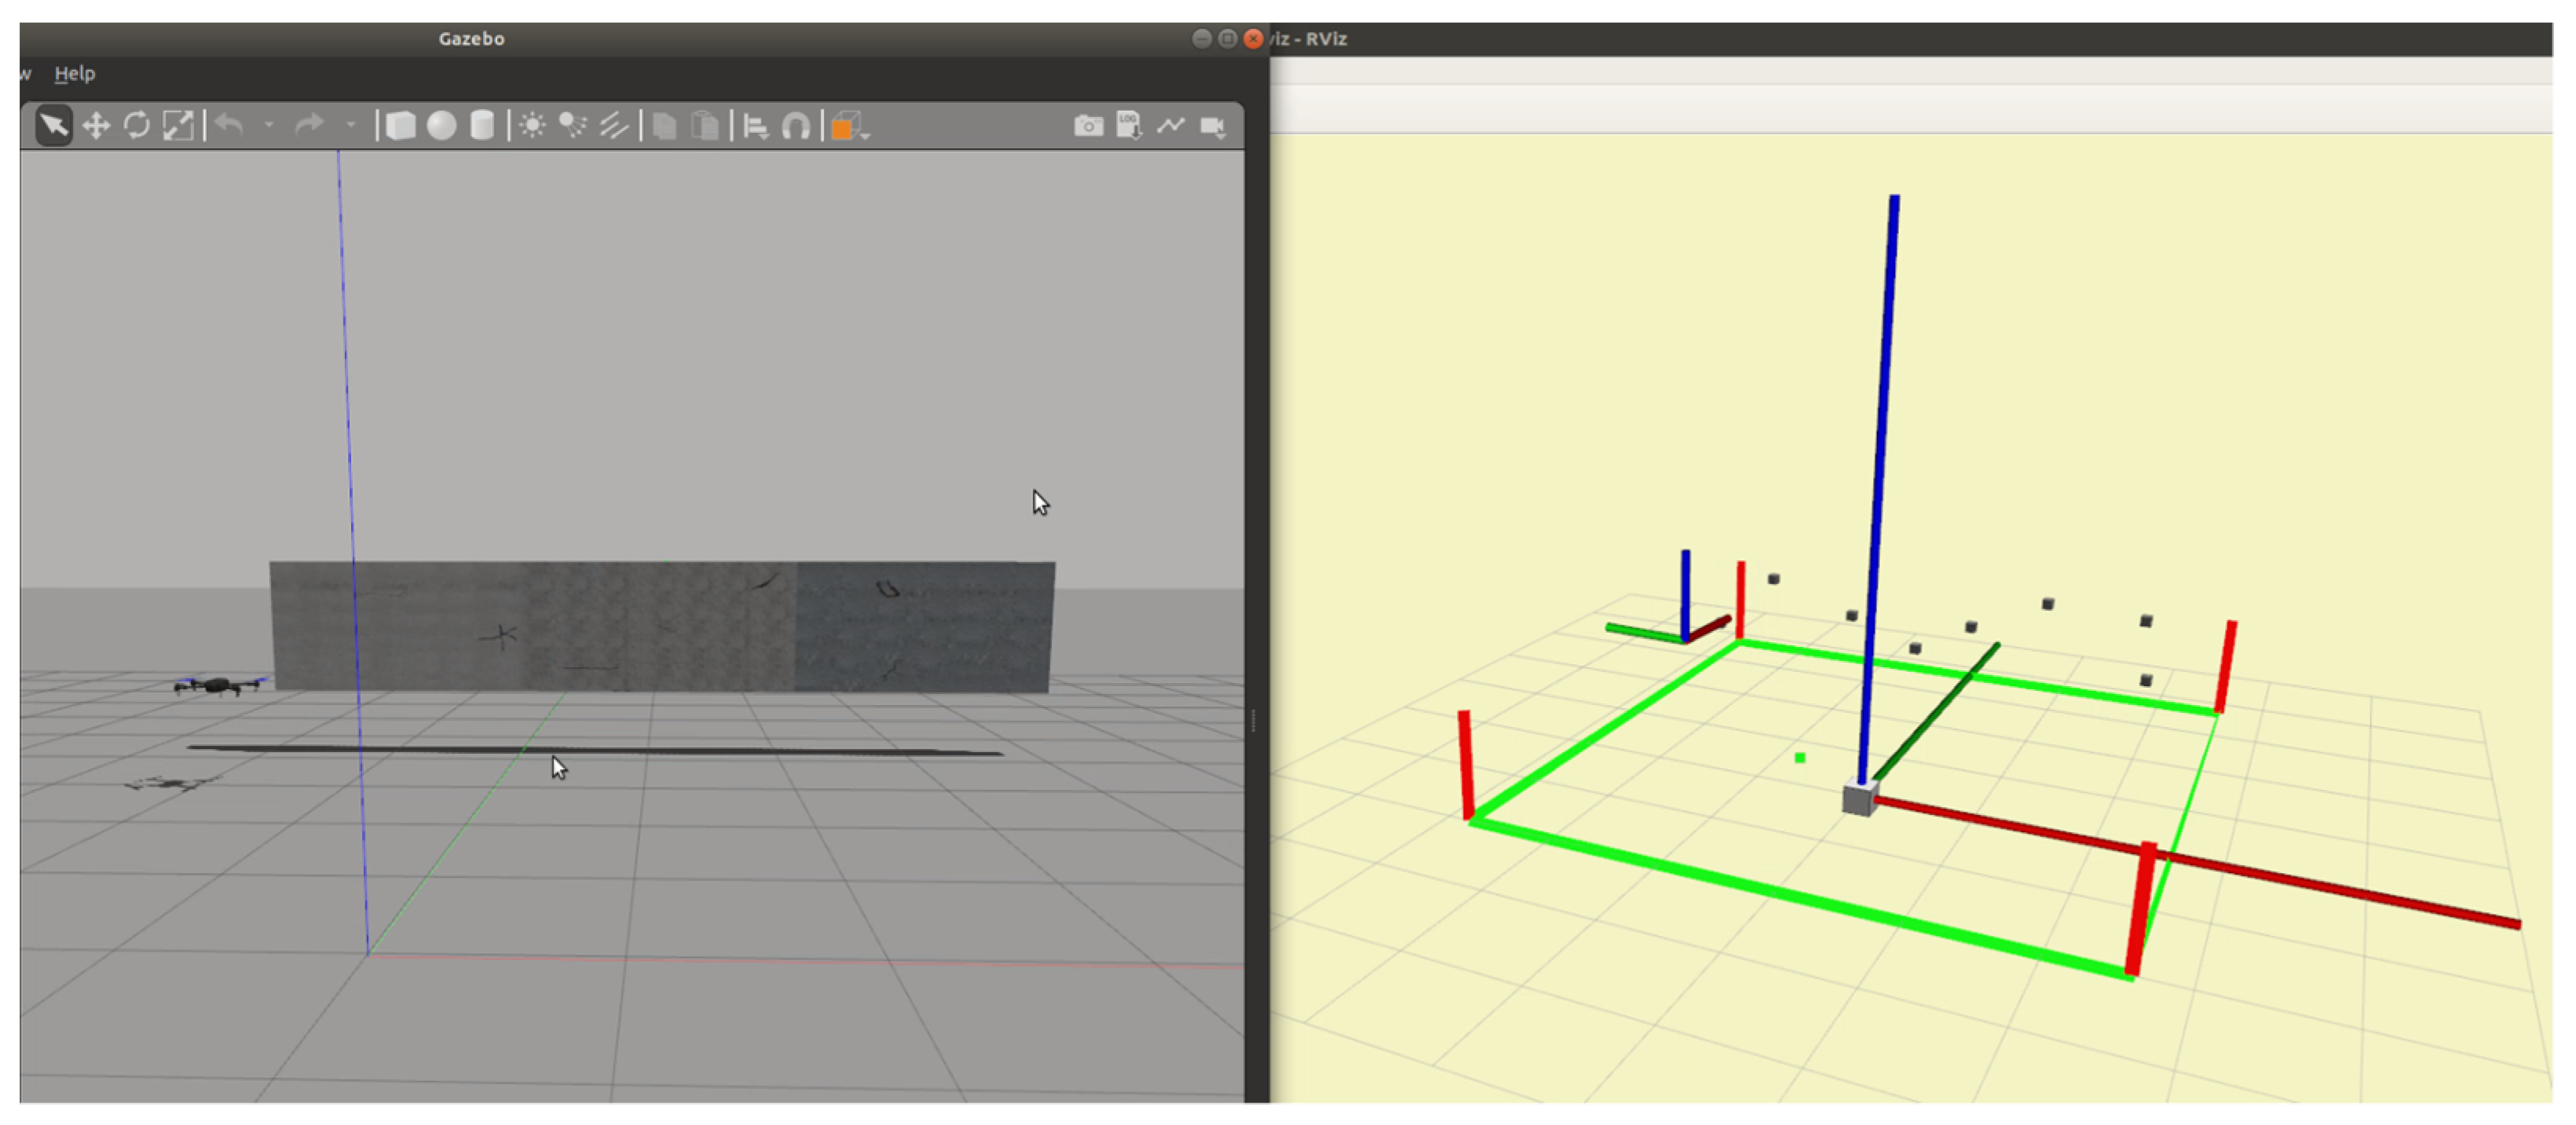The image size is (2576, 1125).
Task: Take a screenshot with camera icon
Action: point(1088,126)
